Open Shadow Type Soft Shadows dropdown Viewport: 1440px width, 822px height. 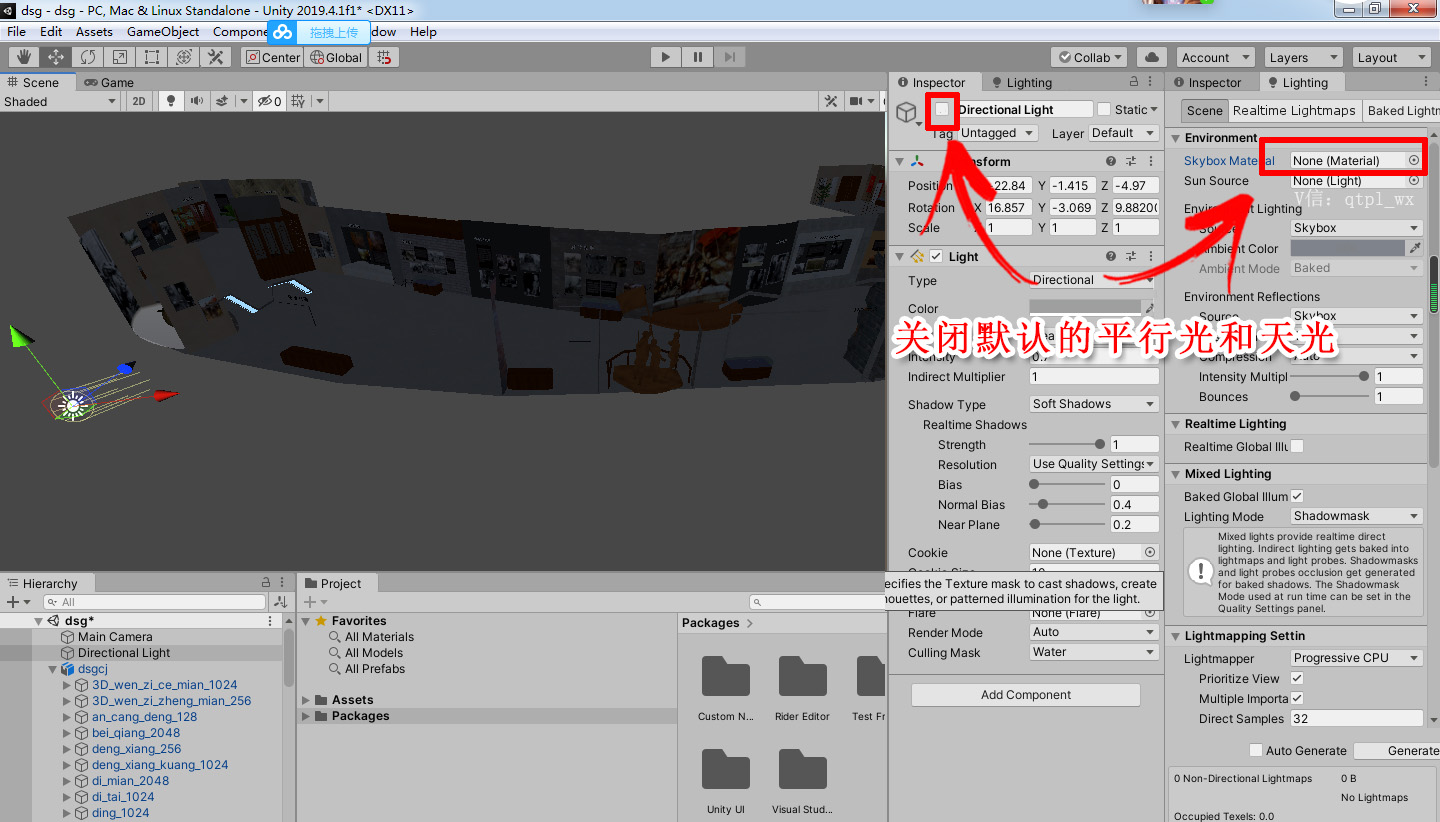pyautogui.click(x=1094, y=404)
